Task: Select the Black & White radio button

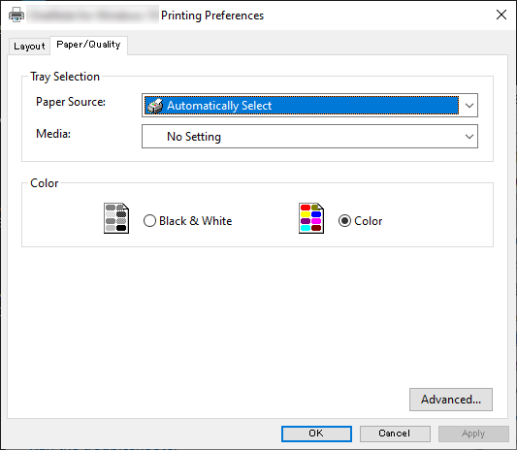Action: point(150,221)
